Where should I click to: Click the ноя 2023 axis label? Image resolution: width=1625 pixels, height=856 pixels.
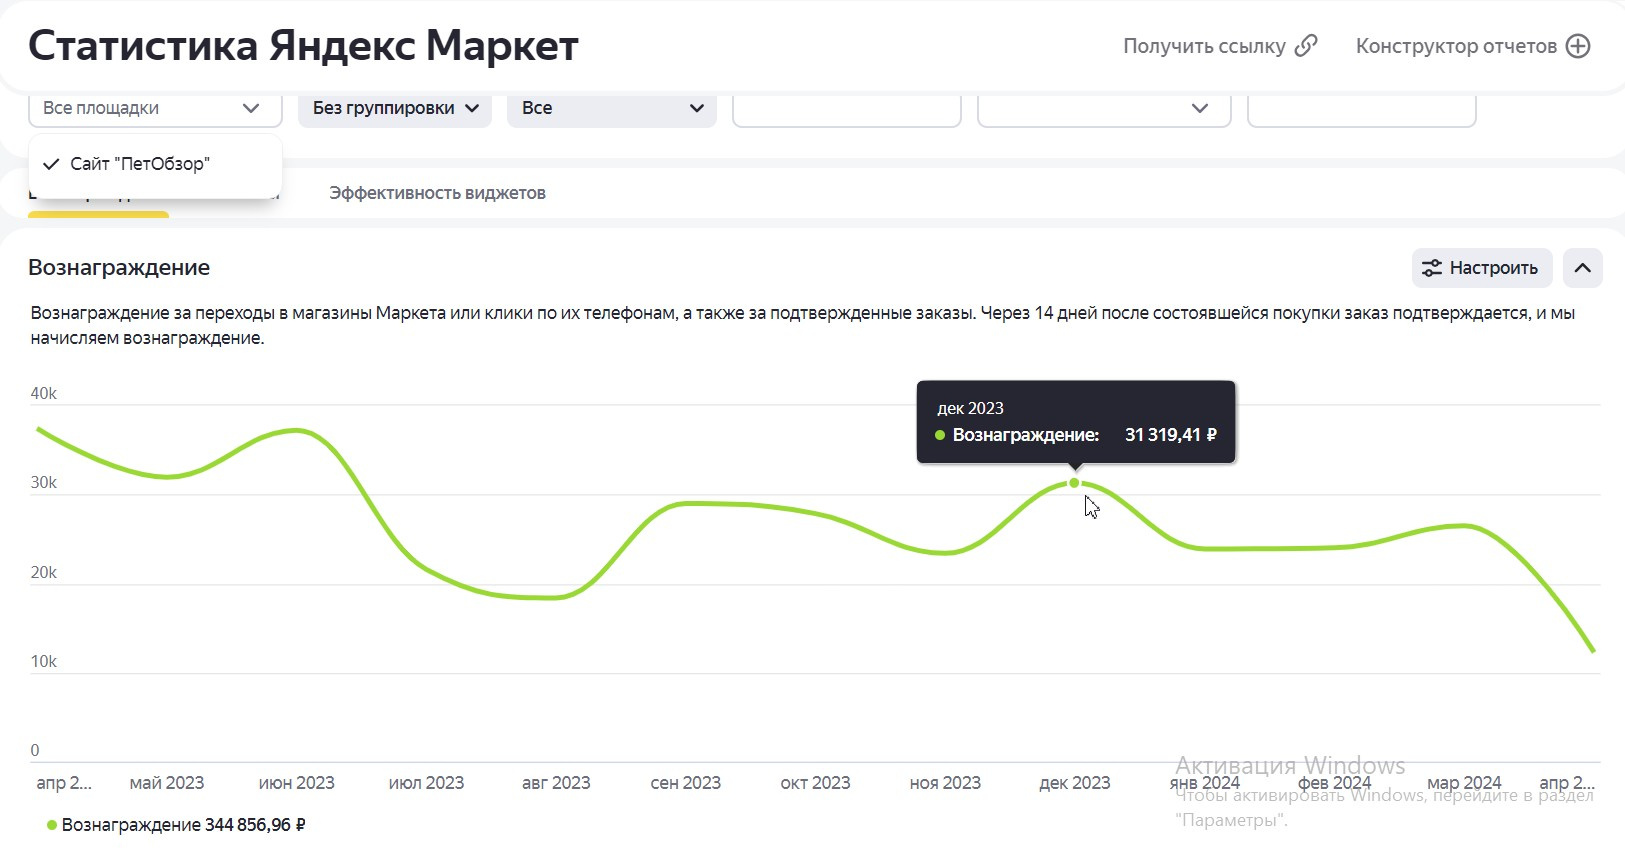coord(946,783)
